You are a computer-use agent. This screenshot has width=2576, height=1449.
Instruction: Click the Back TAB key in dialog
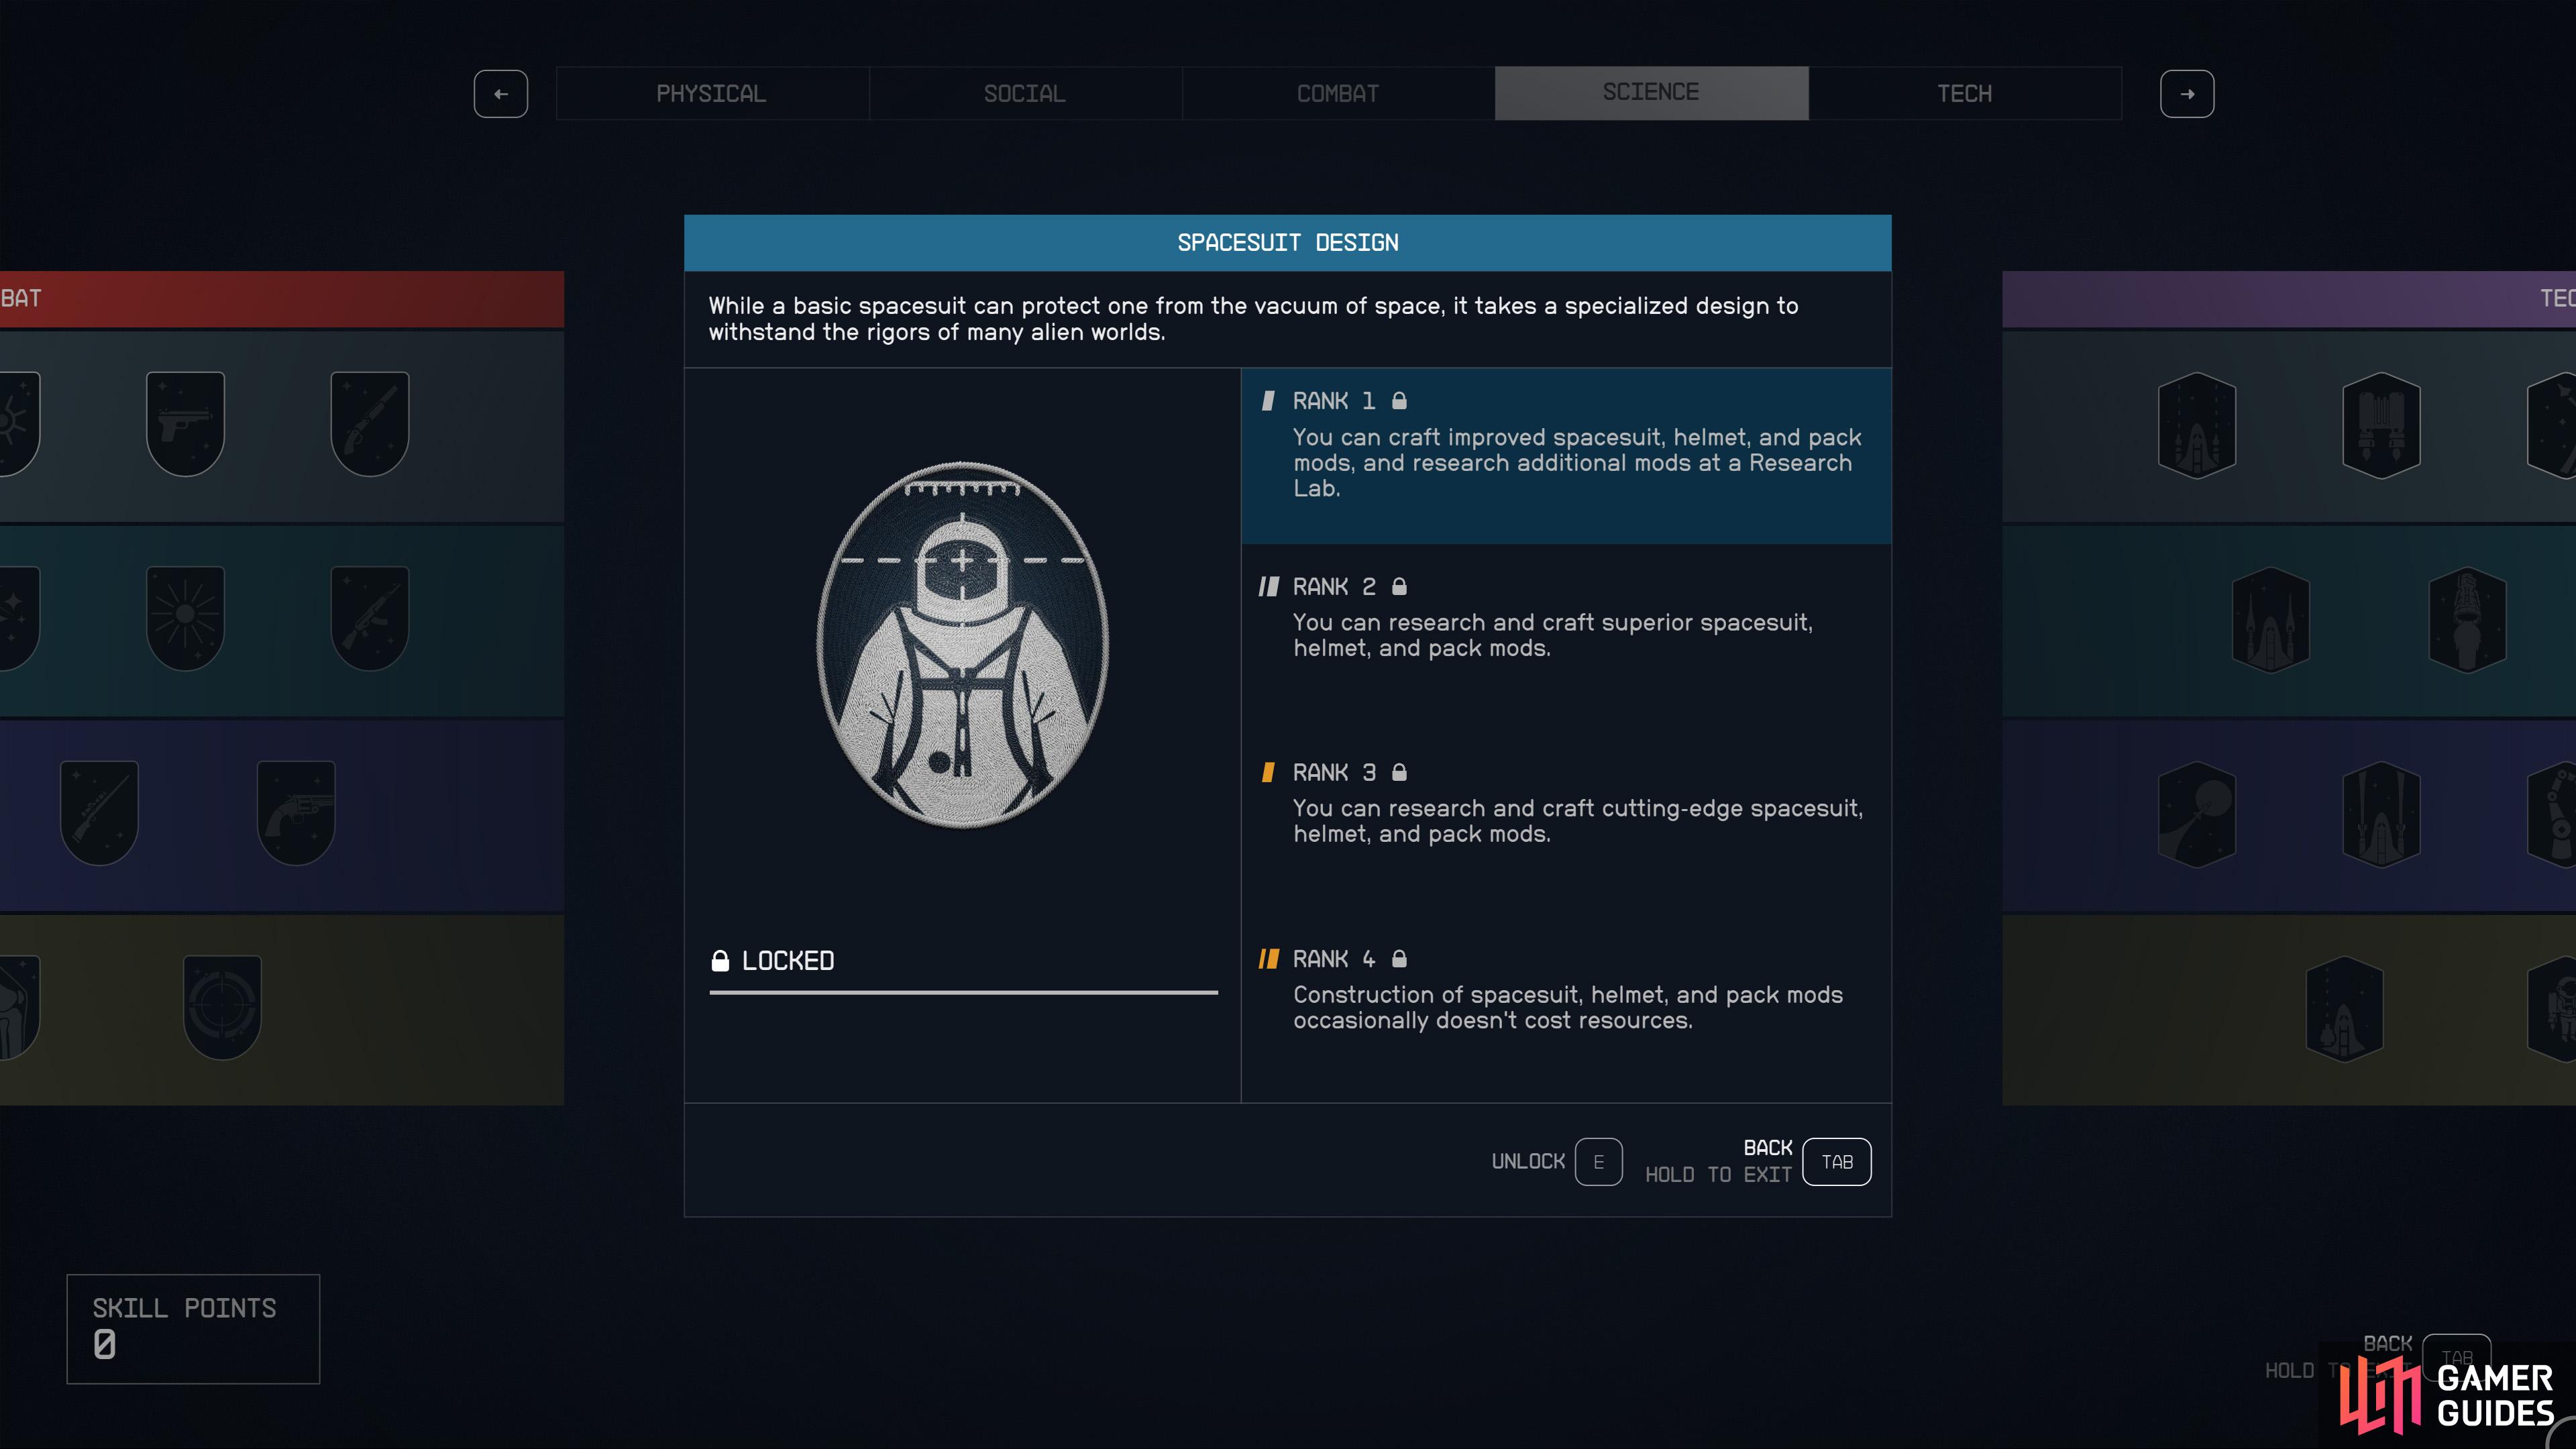click(1836, 1161)
